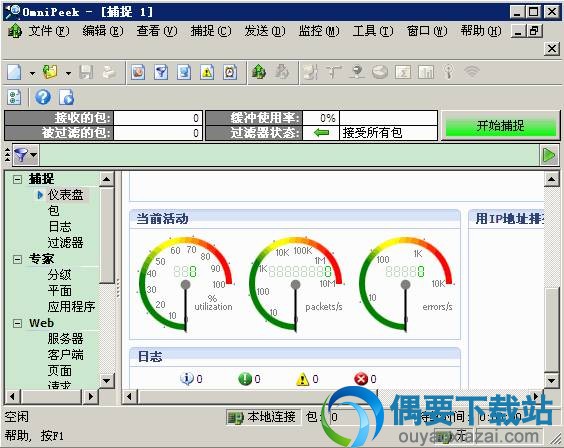This screenshot has height=448, width=564.
Task: Select 日志 in the navigation tree
Action: [x=60, y=227]
